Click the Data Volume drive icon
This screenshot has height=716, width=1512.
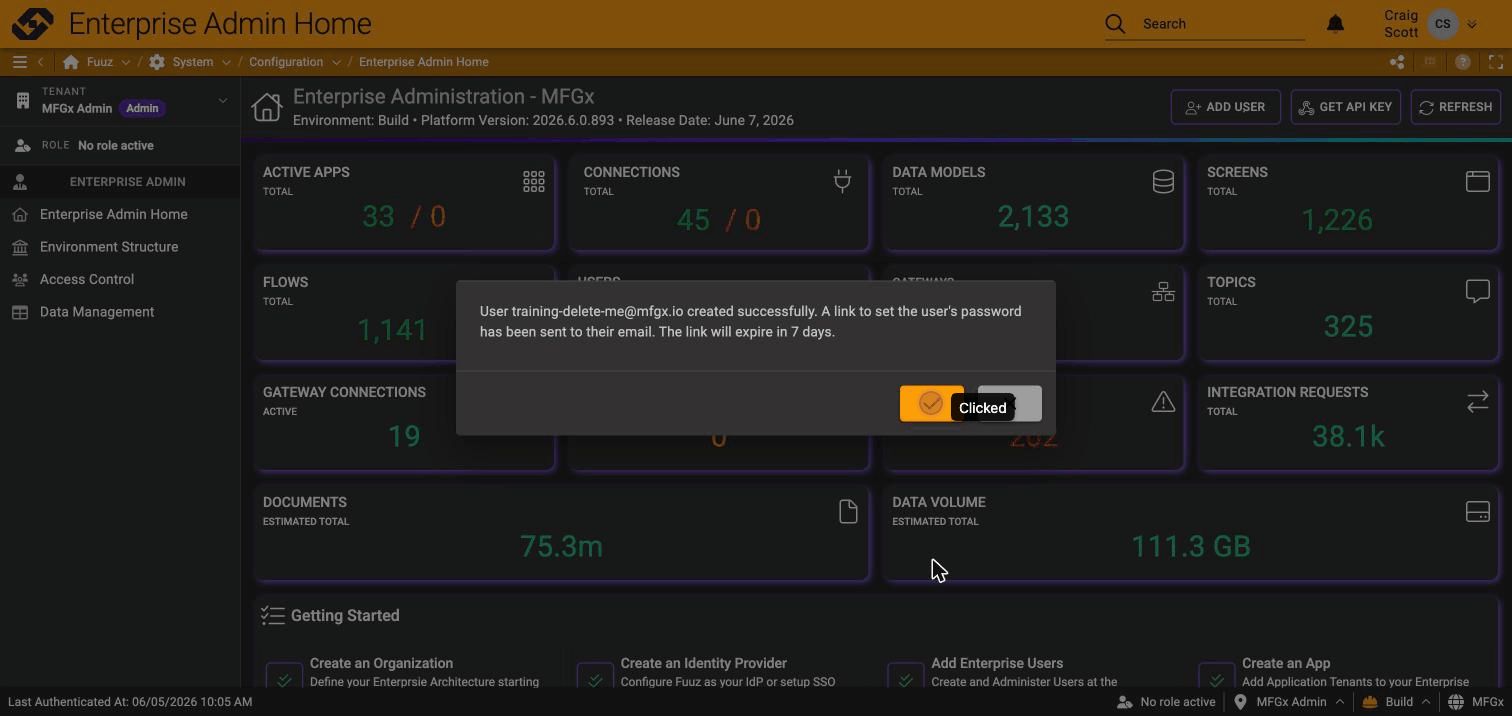pos(1477,511)
